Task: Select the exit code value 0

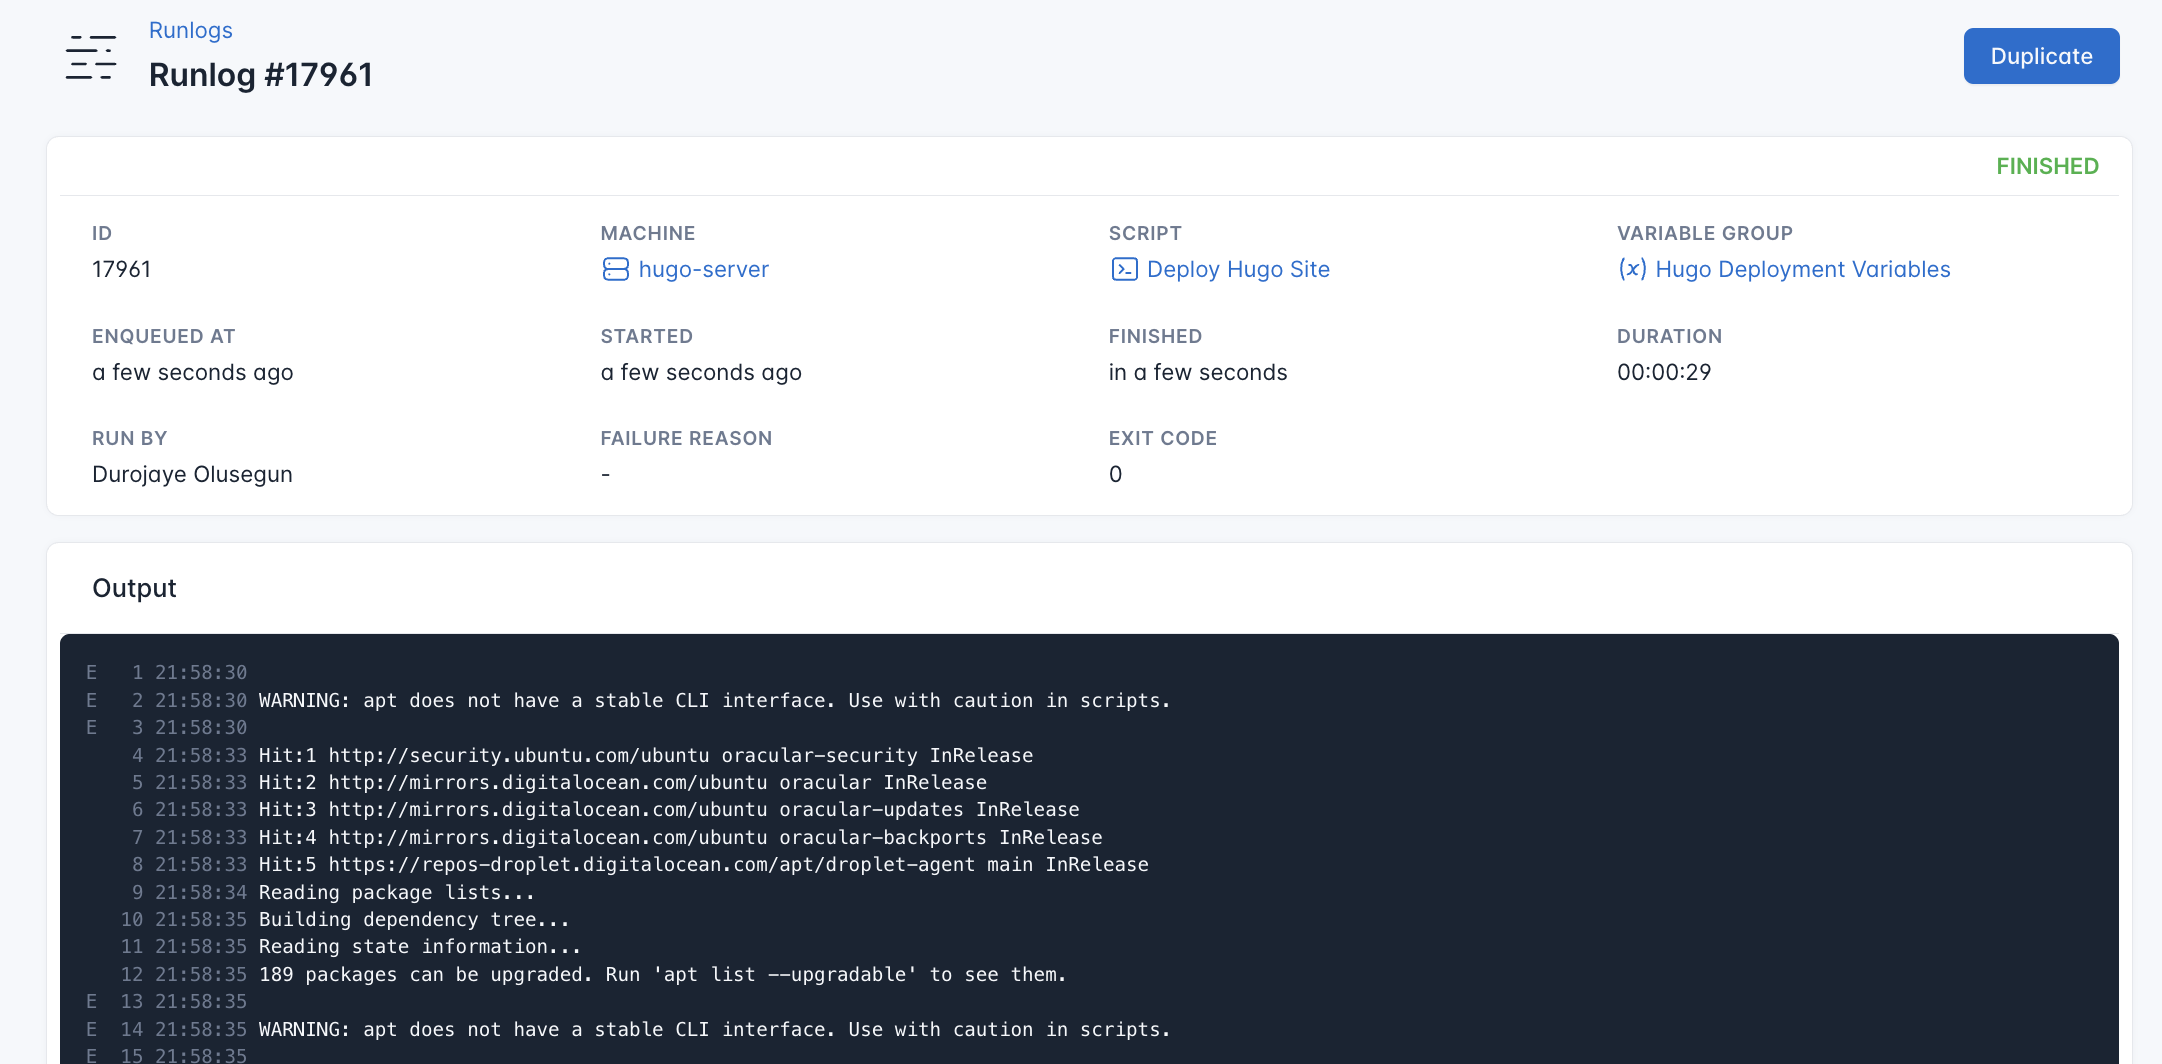Action: tap(1116, 474)
